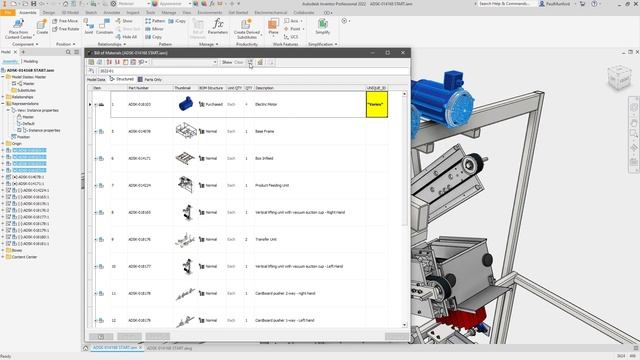Click the icon right of Show Clear
The image size is (640, 360).
tap(250, 62)
